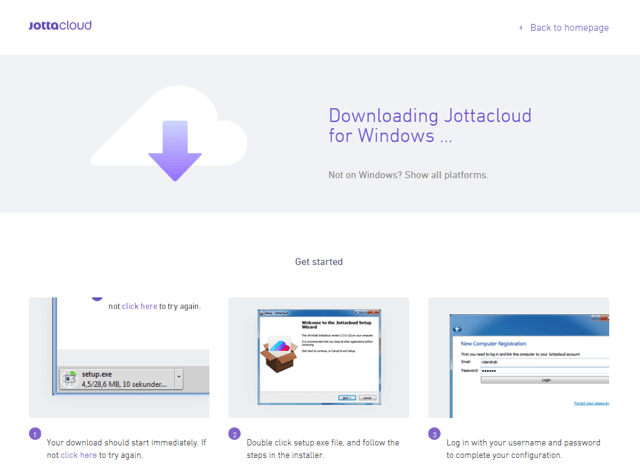Click the 'Double click setup.exe file' instruction text
The image size is (640, 475).
(323, 448)
